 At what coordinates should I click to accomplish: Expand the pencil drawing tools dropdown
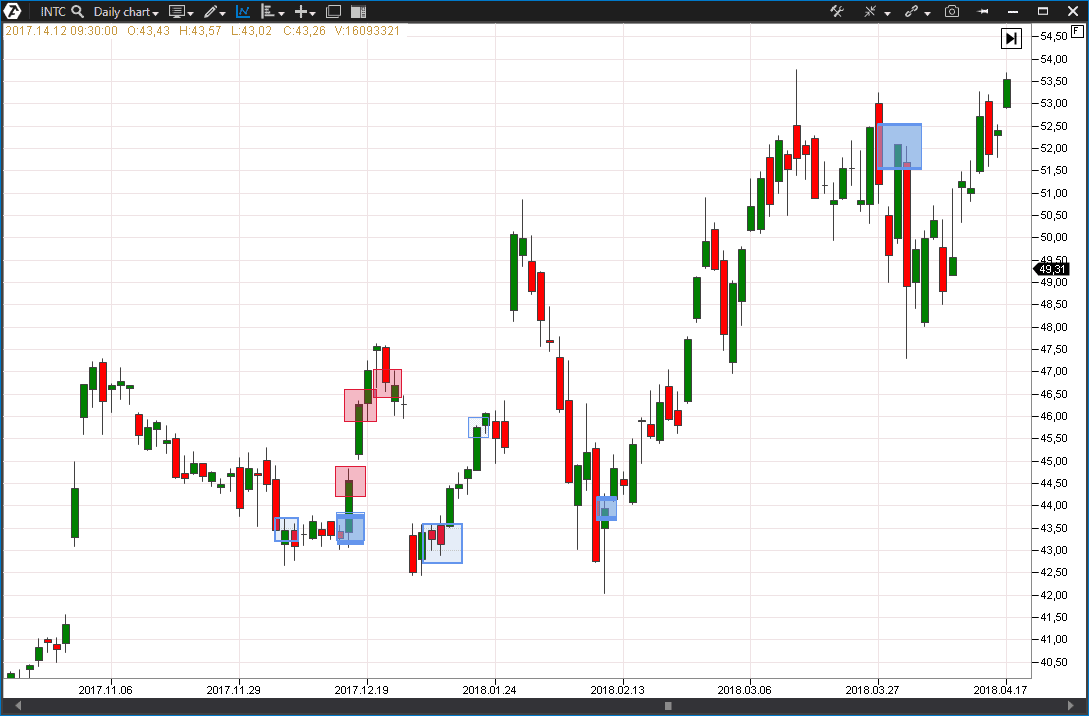pyautogui.click(x=214, y=12)
